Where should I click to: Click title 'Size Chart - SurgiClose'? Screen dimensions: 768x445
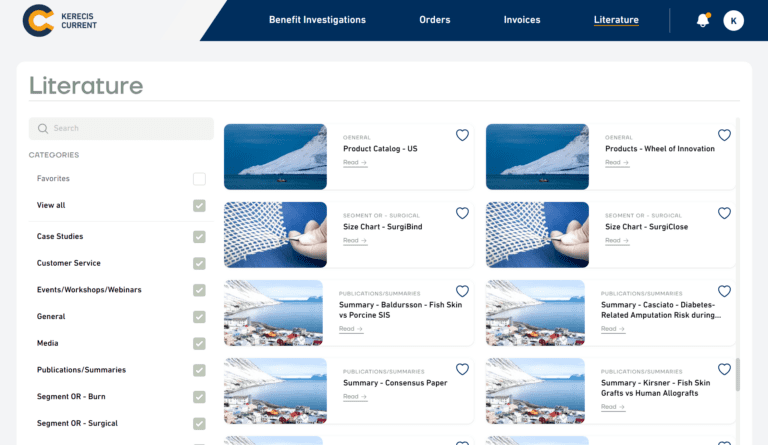(647, 227)
